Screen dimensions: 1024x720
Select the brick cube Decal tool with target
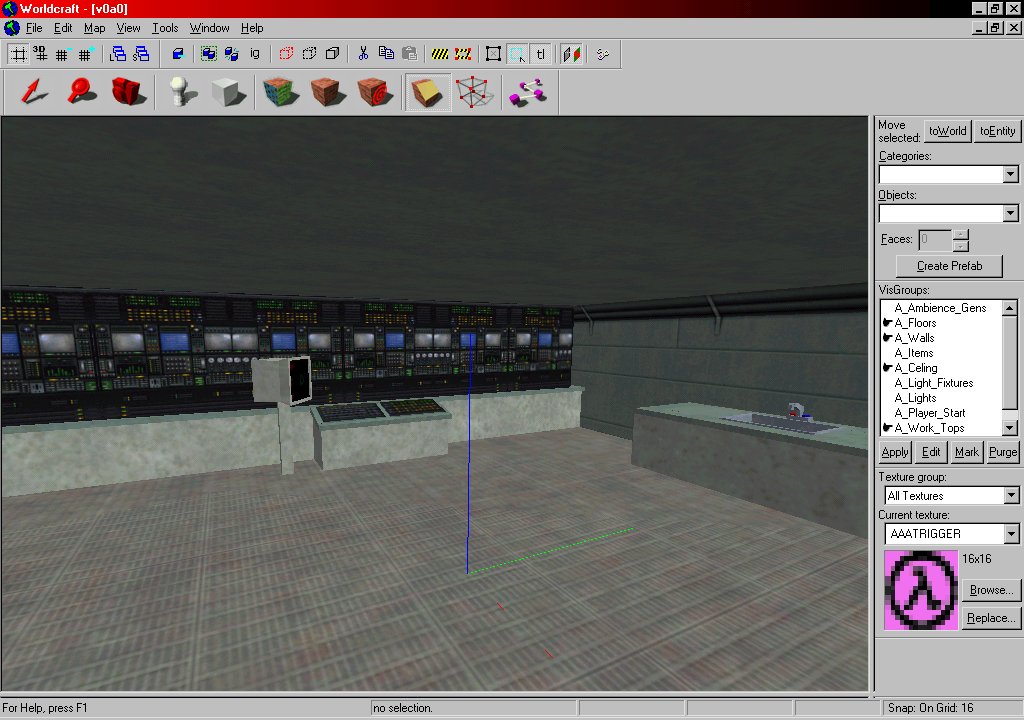[x=375, y=92]
